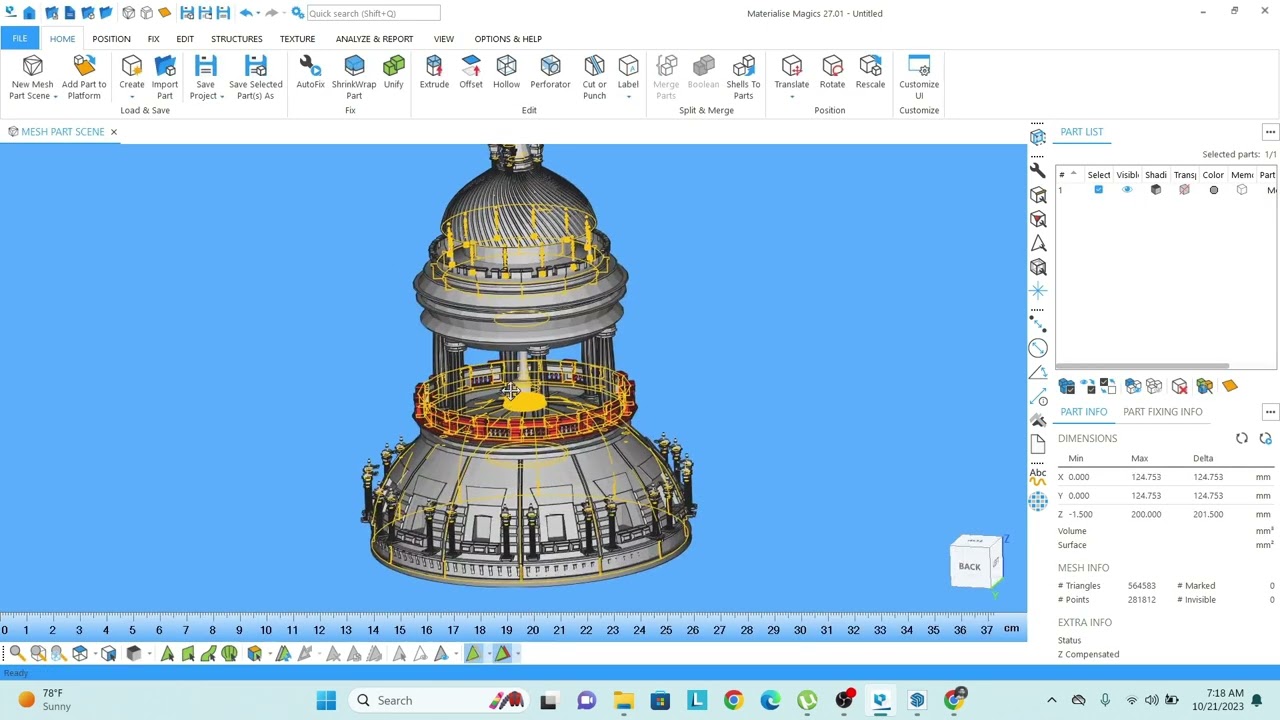The height and width of the screenshot is (720, 1280).
Task: Click Save Selected Part(s) As icon
Action: point(256,67)
